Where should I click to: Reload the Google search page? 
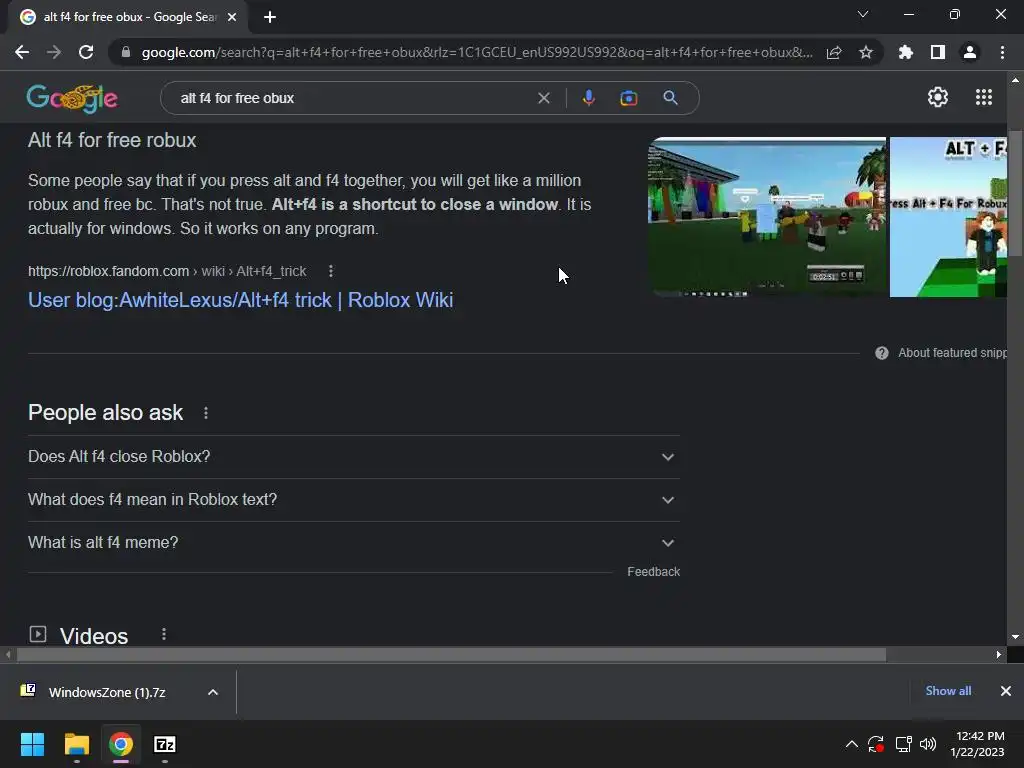(x=86, y=52)
